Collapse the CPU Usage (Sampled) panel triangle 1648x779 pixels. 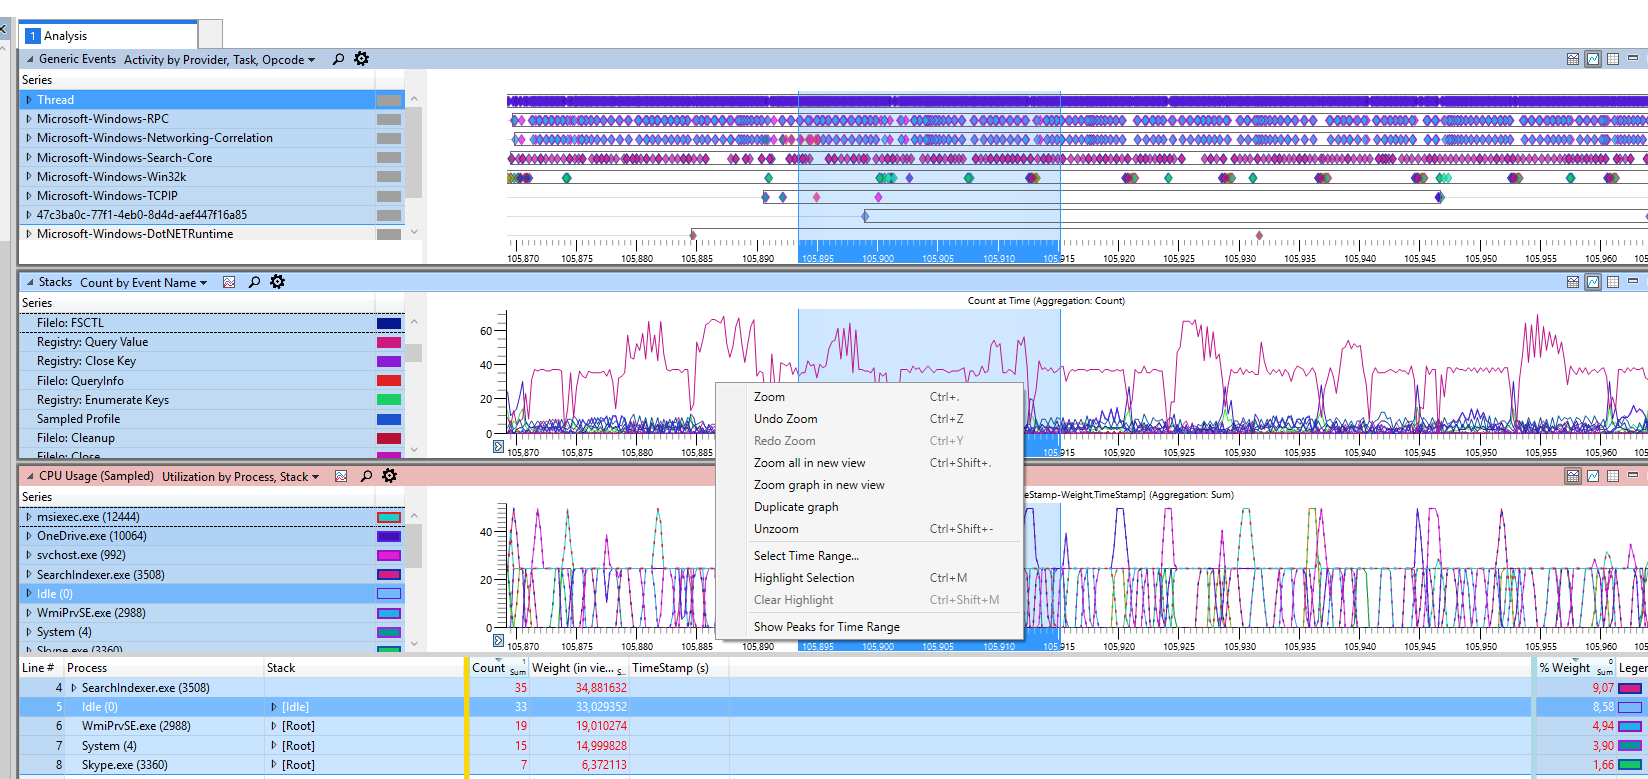[x=29, y=476]
